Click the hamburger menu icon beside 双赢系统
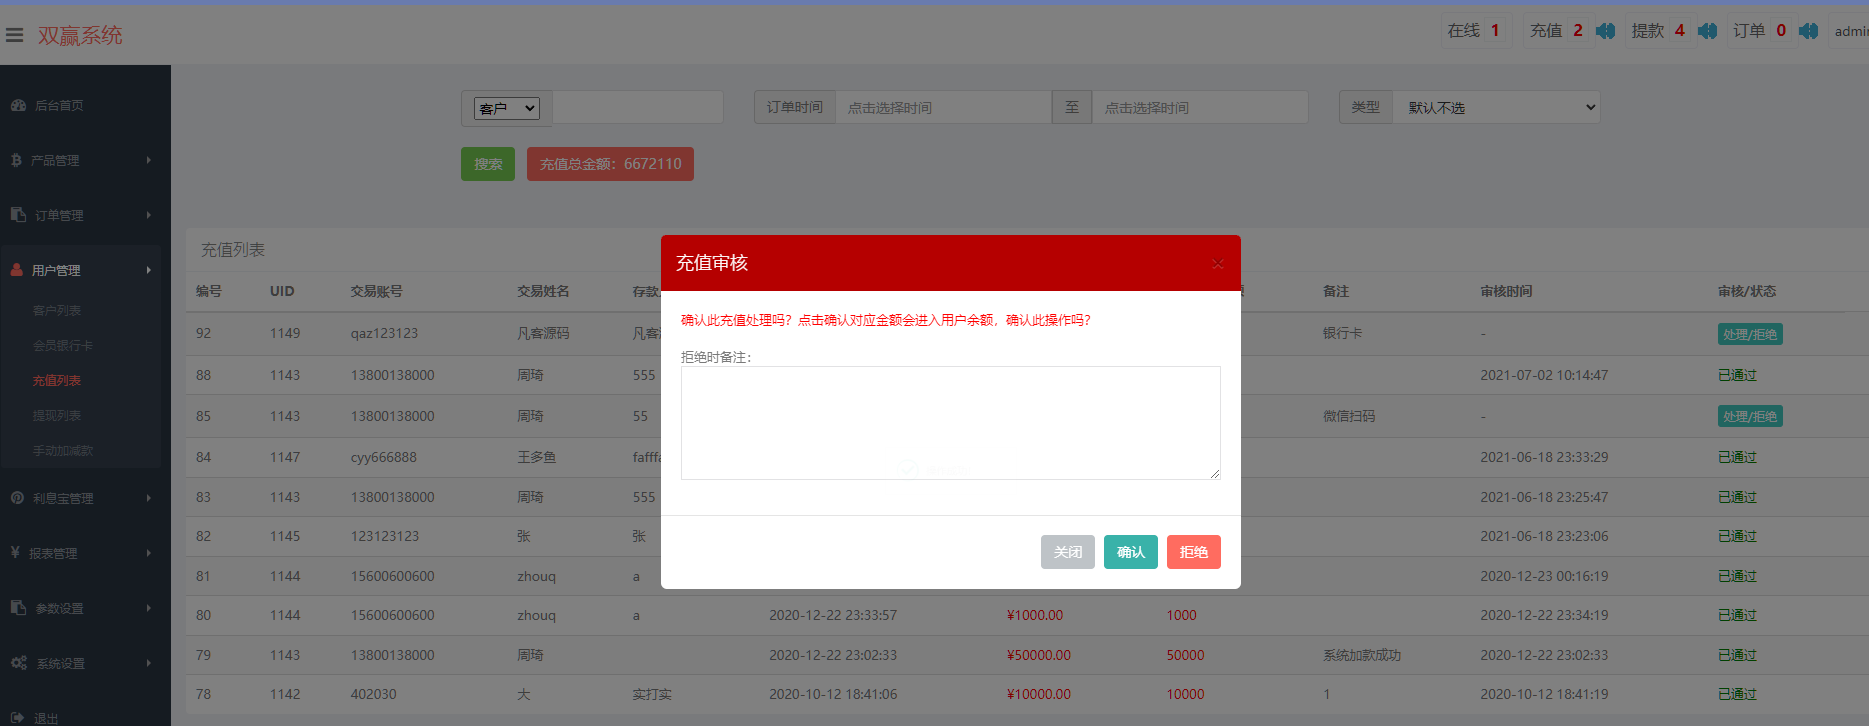Screen dimensions: 1869x726 tap(15, 35)
